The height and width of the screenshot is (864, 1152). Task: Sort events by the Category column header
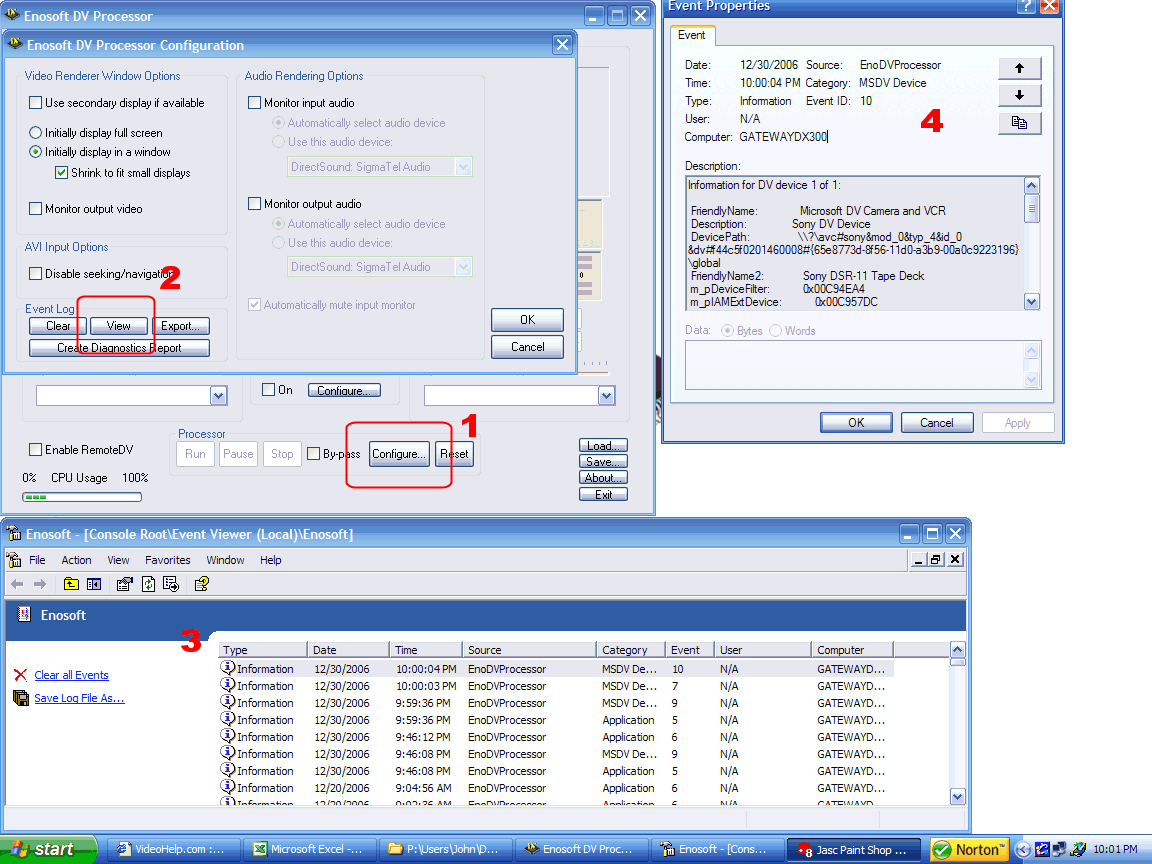[631, 649]
